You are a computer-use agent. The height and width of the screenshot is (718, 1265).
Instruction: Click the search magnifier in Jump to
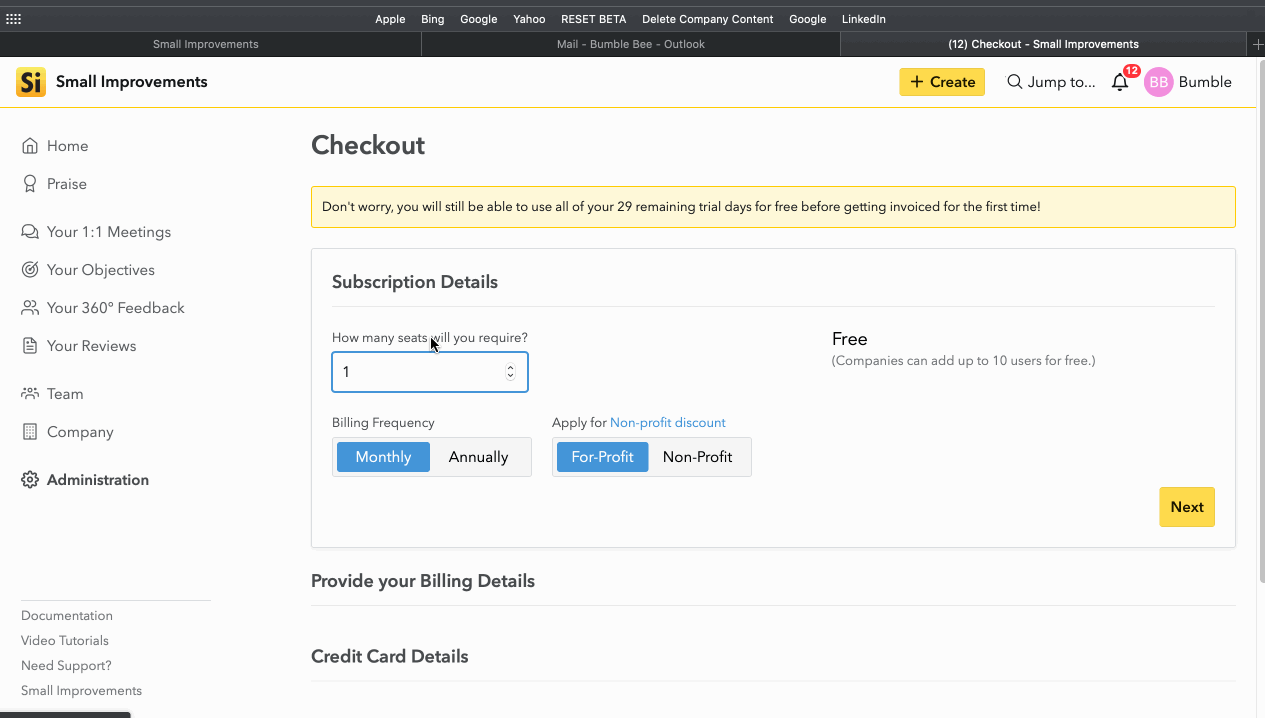click(1014, 82)
